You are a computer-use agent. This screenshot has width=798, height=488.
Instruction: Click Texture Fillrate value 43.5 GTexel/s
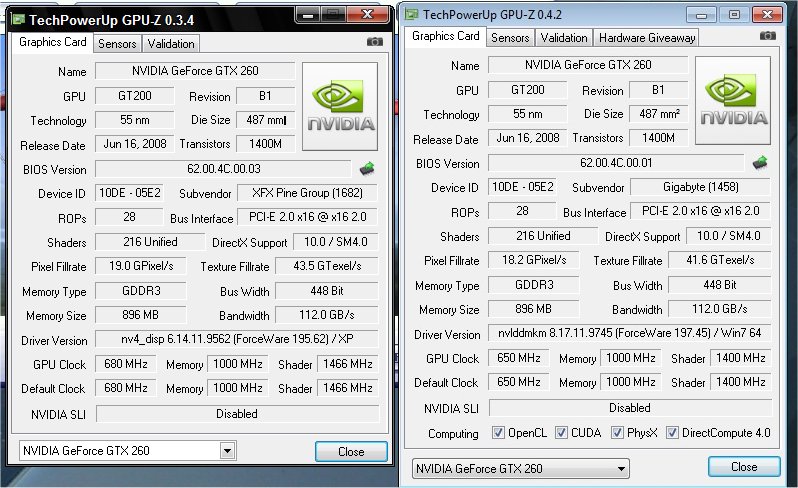[x=327, y=266]
